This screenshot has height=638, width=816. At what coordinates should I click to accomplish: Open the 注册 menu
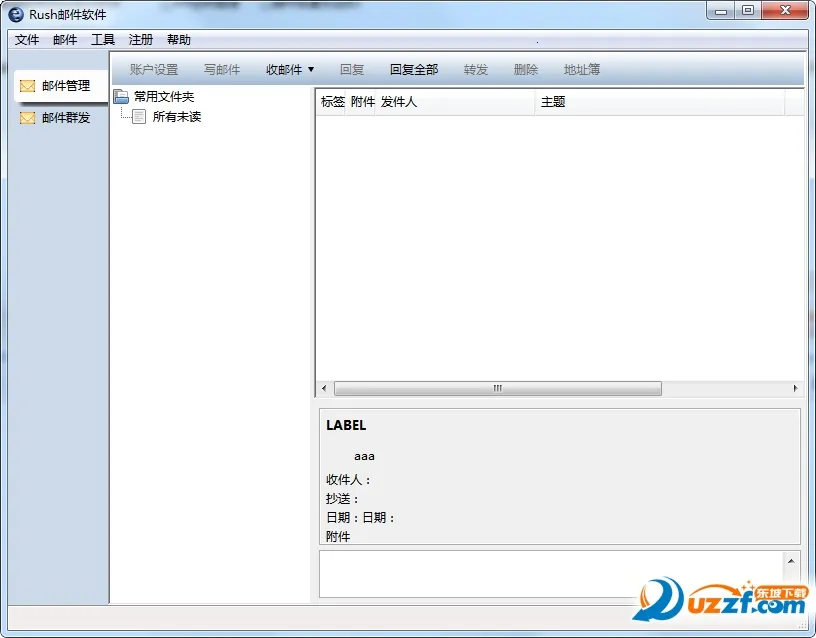tap(141, 40)
